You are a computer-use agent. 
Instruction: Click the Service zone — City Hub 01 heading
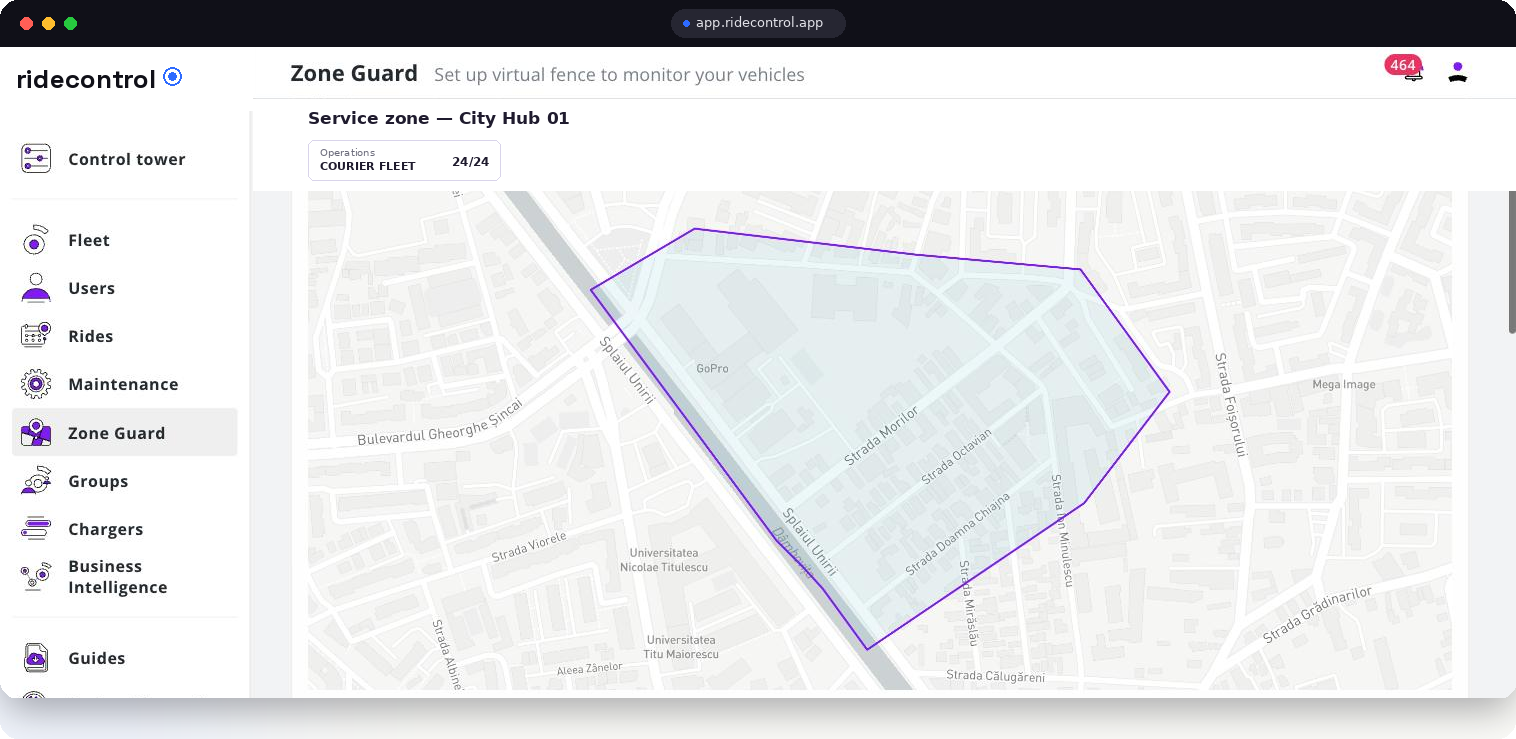(438, 118)
